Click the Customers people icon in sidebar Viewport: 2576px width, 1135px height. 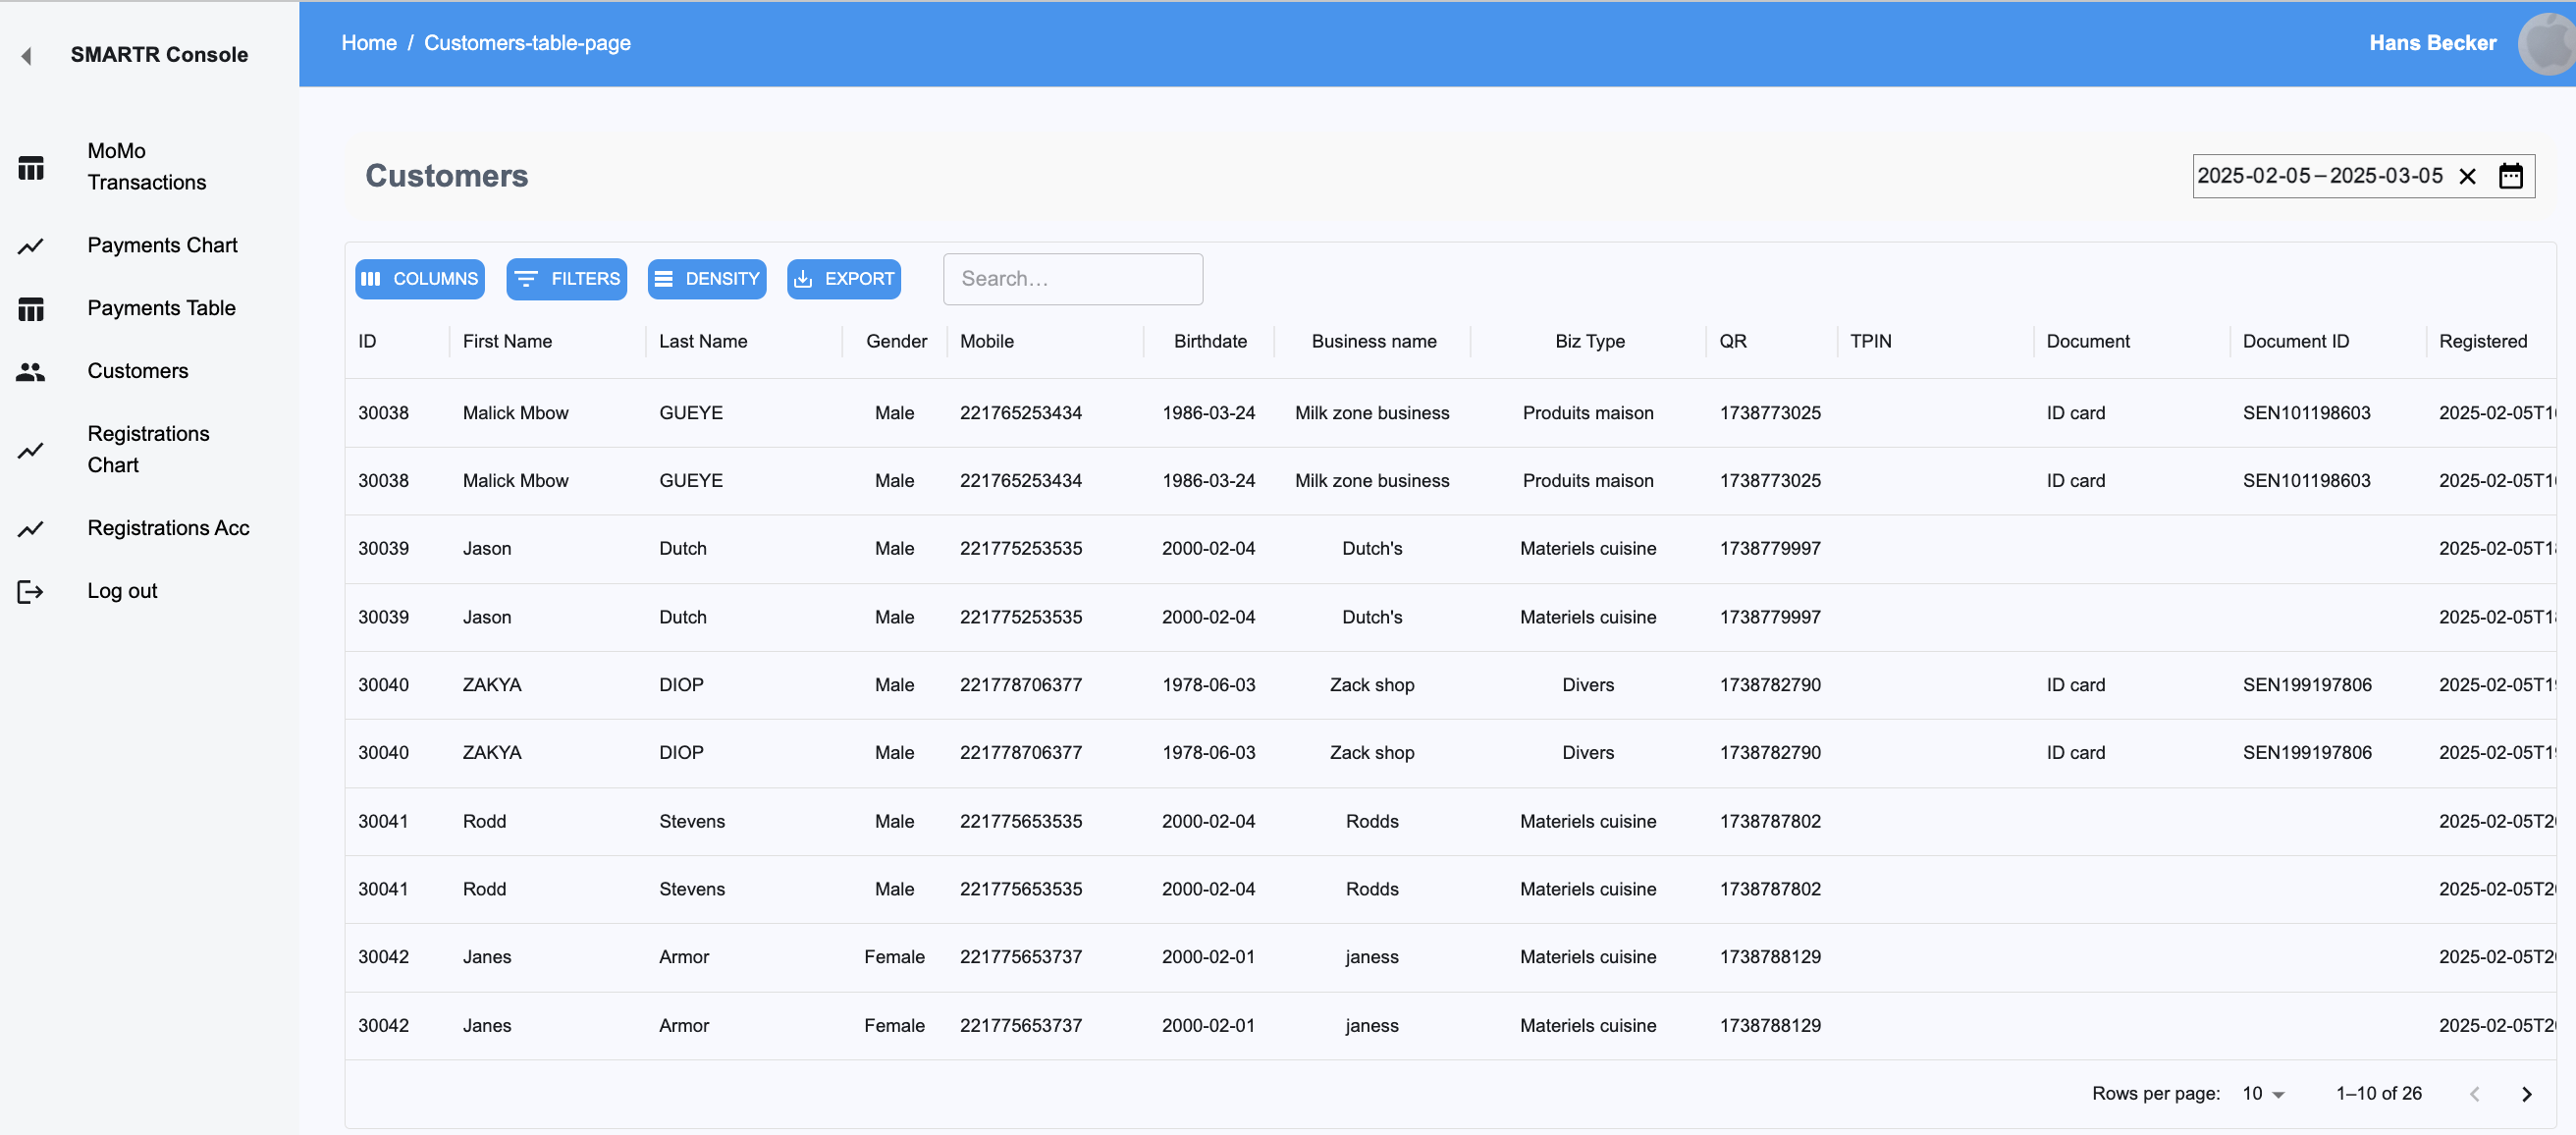tap(31, 372)
